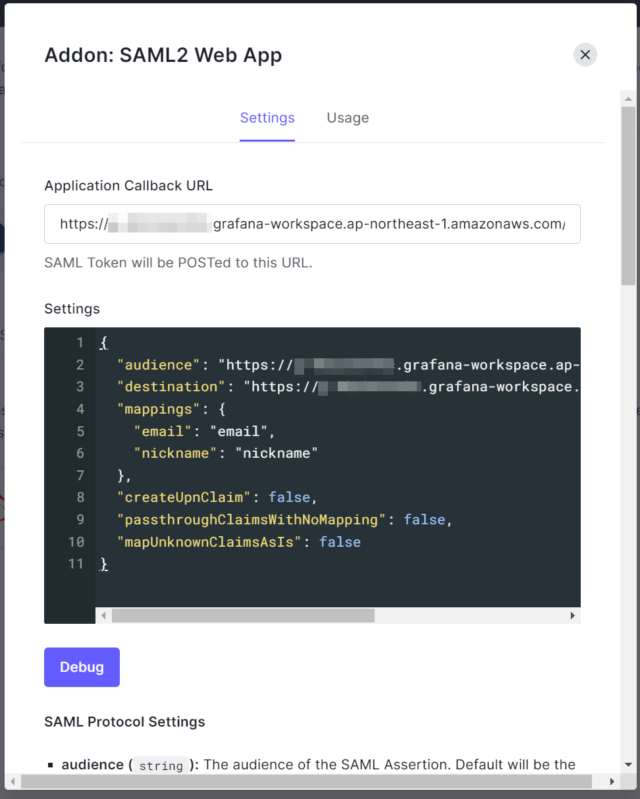Image resolution: width=640 pixels, height=799 pixels.
Task: Switch to the Usage tab
Action: coord(348,118)
